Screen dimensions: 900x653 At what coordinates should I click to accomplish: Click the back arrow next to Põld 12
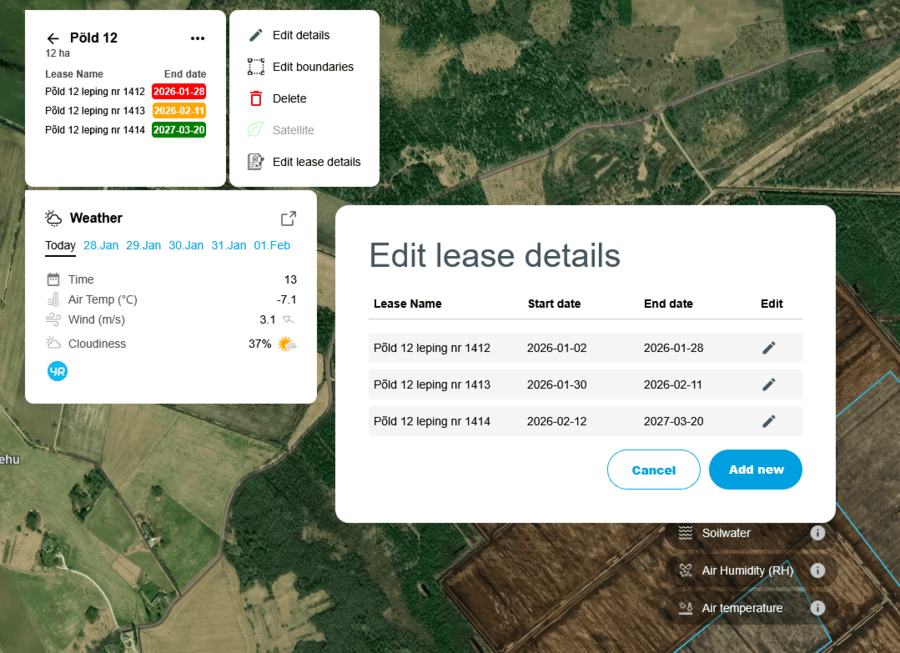pyautogui.click(x=53, y=39)
